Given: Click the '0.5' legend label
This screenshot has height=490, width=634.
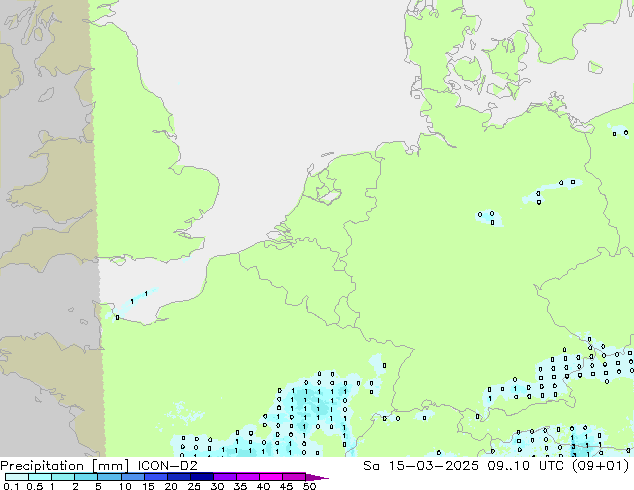Looking at the screenshot, I should (34, 486).
